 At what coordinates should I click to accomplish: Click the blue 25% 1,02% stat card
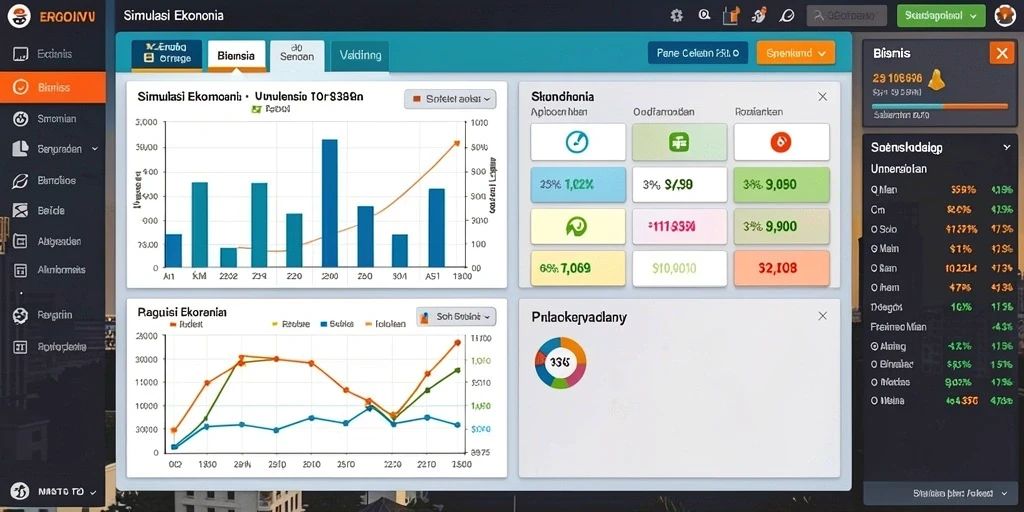(577, 184)
